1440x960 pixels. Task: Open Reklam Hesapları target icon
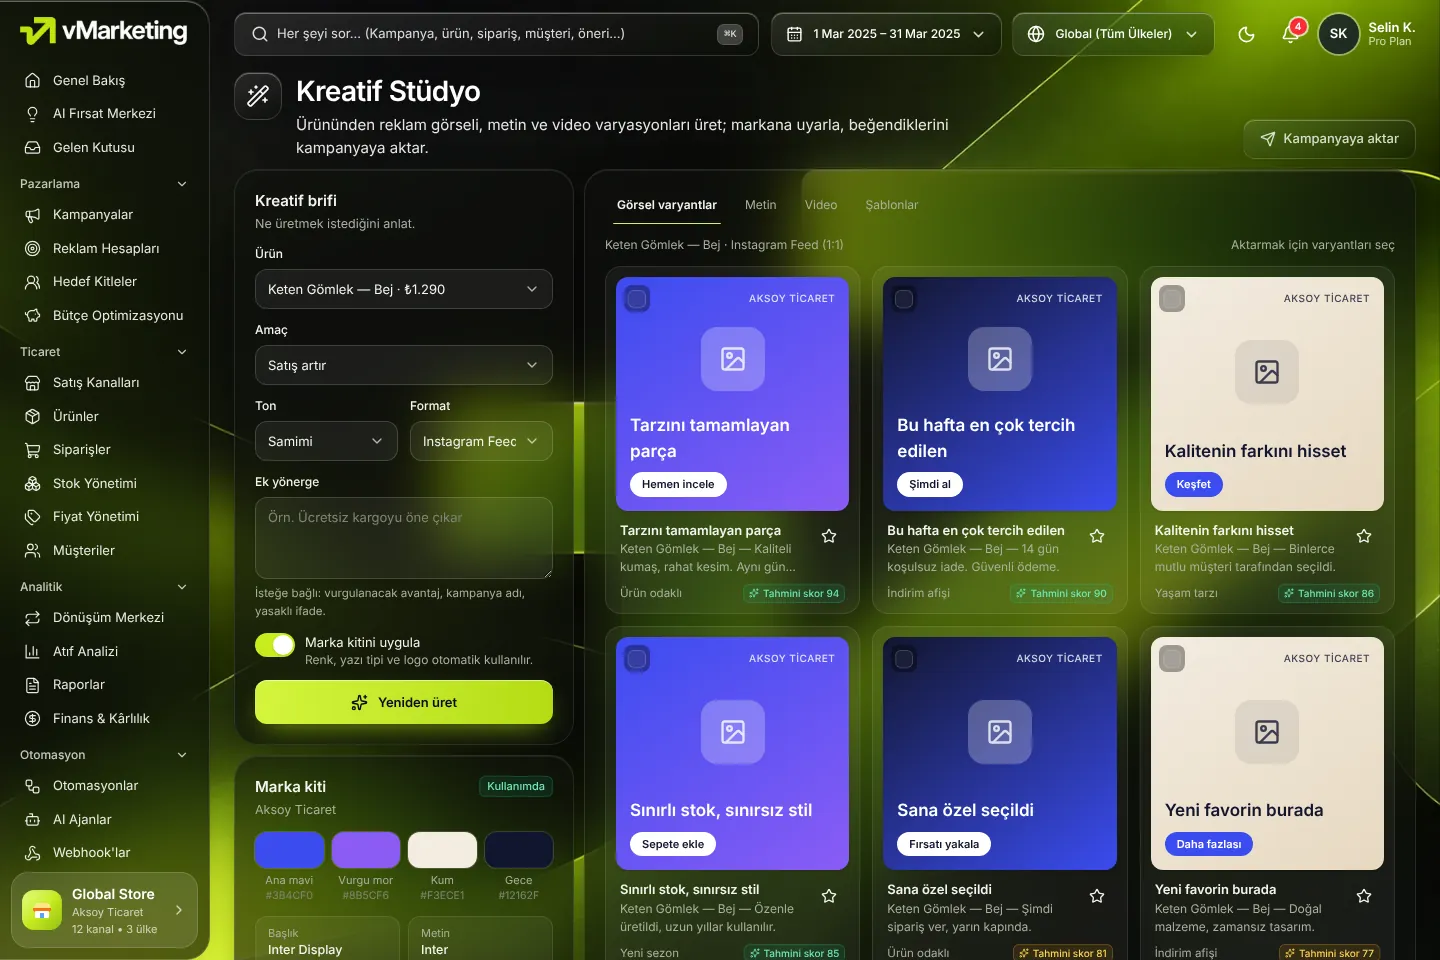(33, 248)
